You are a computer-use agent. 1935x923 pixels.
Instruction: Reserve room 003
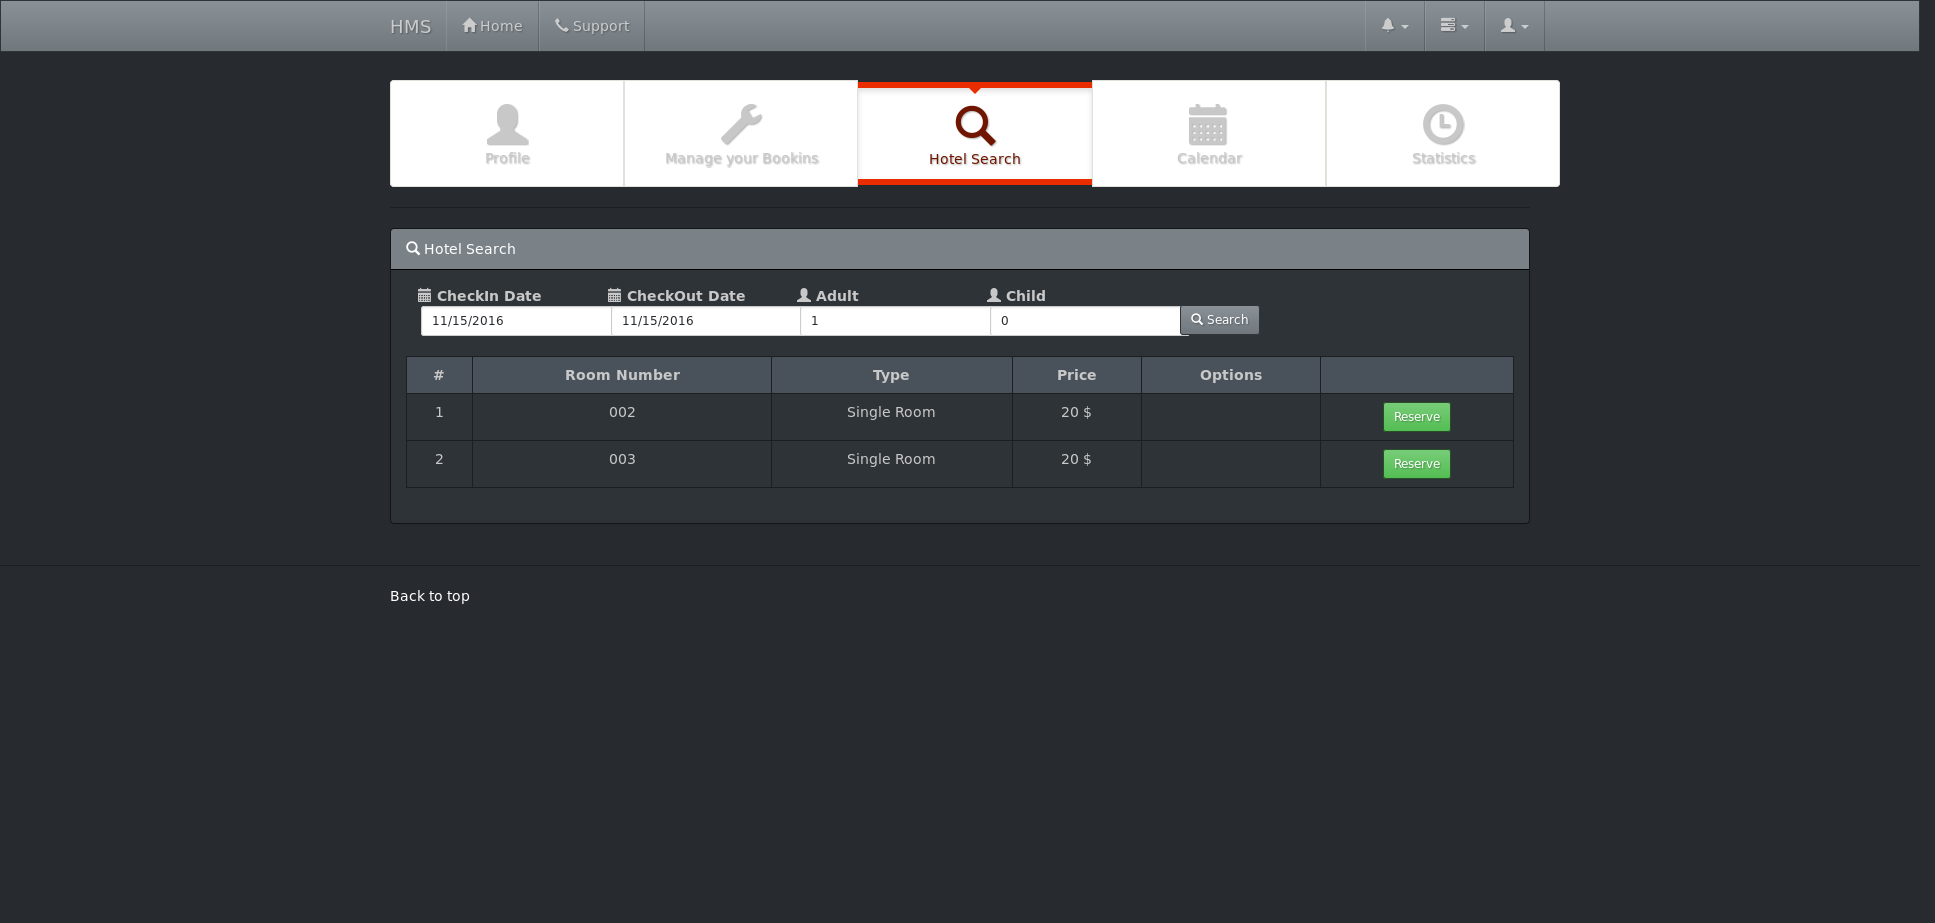click(x=1416, y=463)
